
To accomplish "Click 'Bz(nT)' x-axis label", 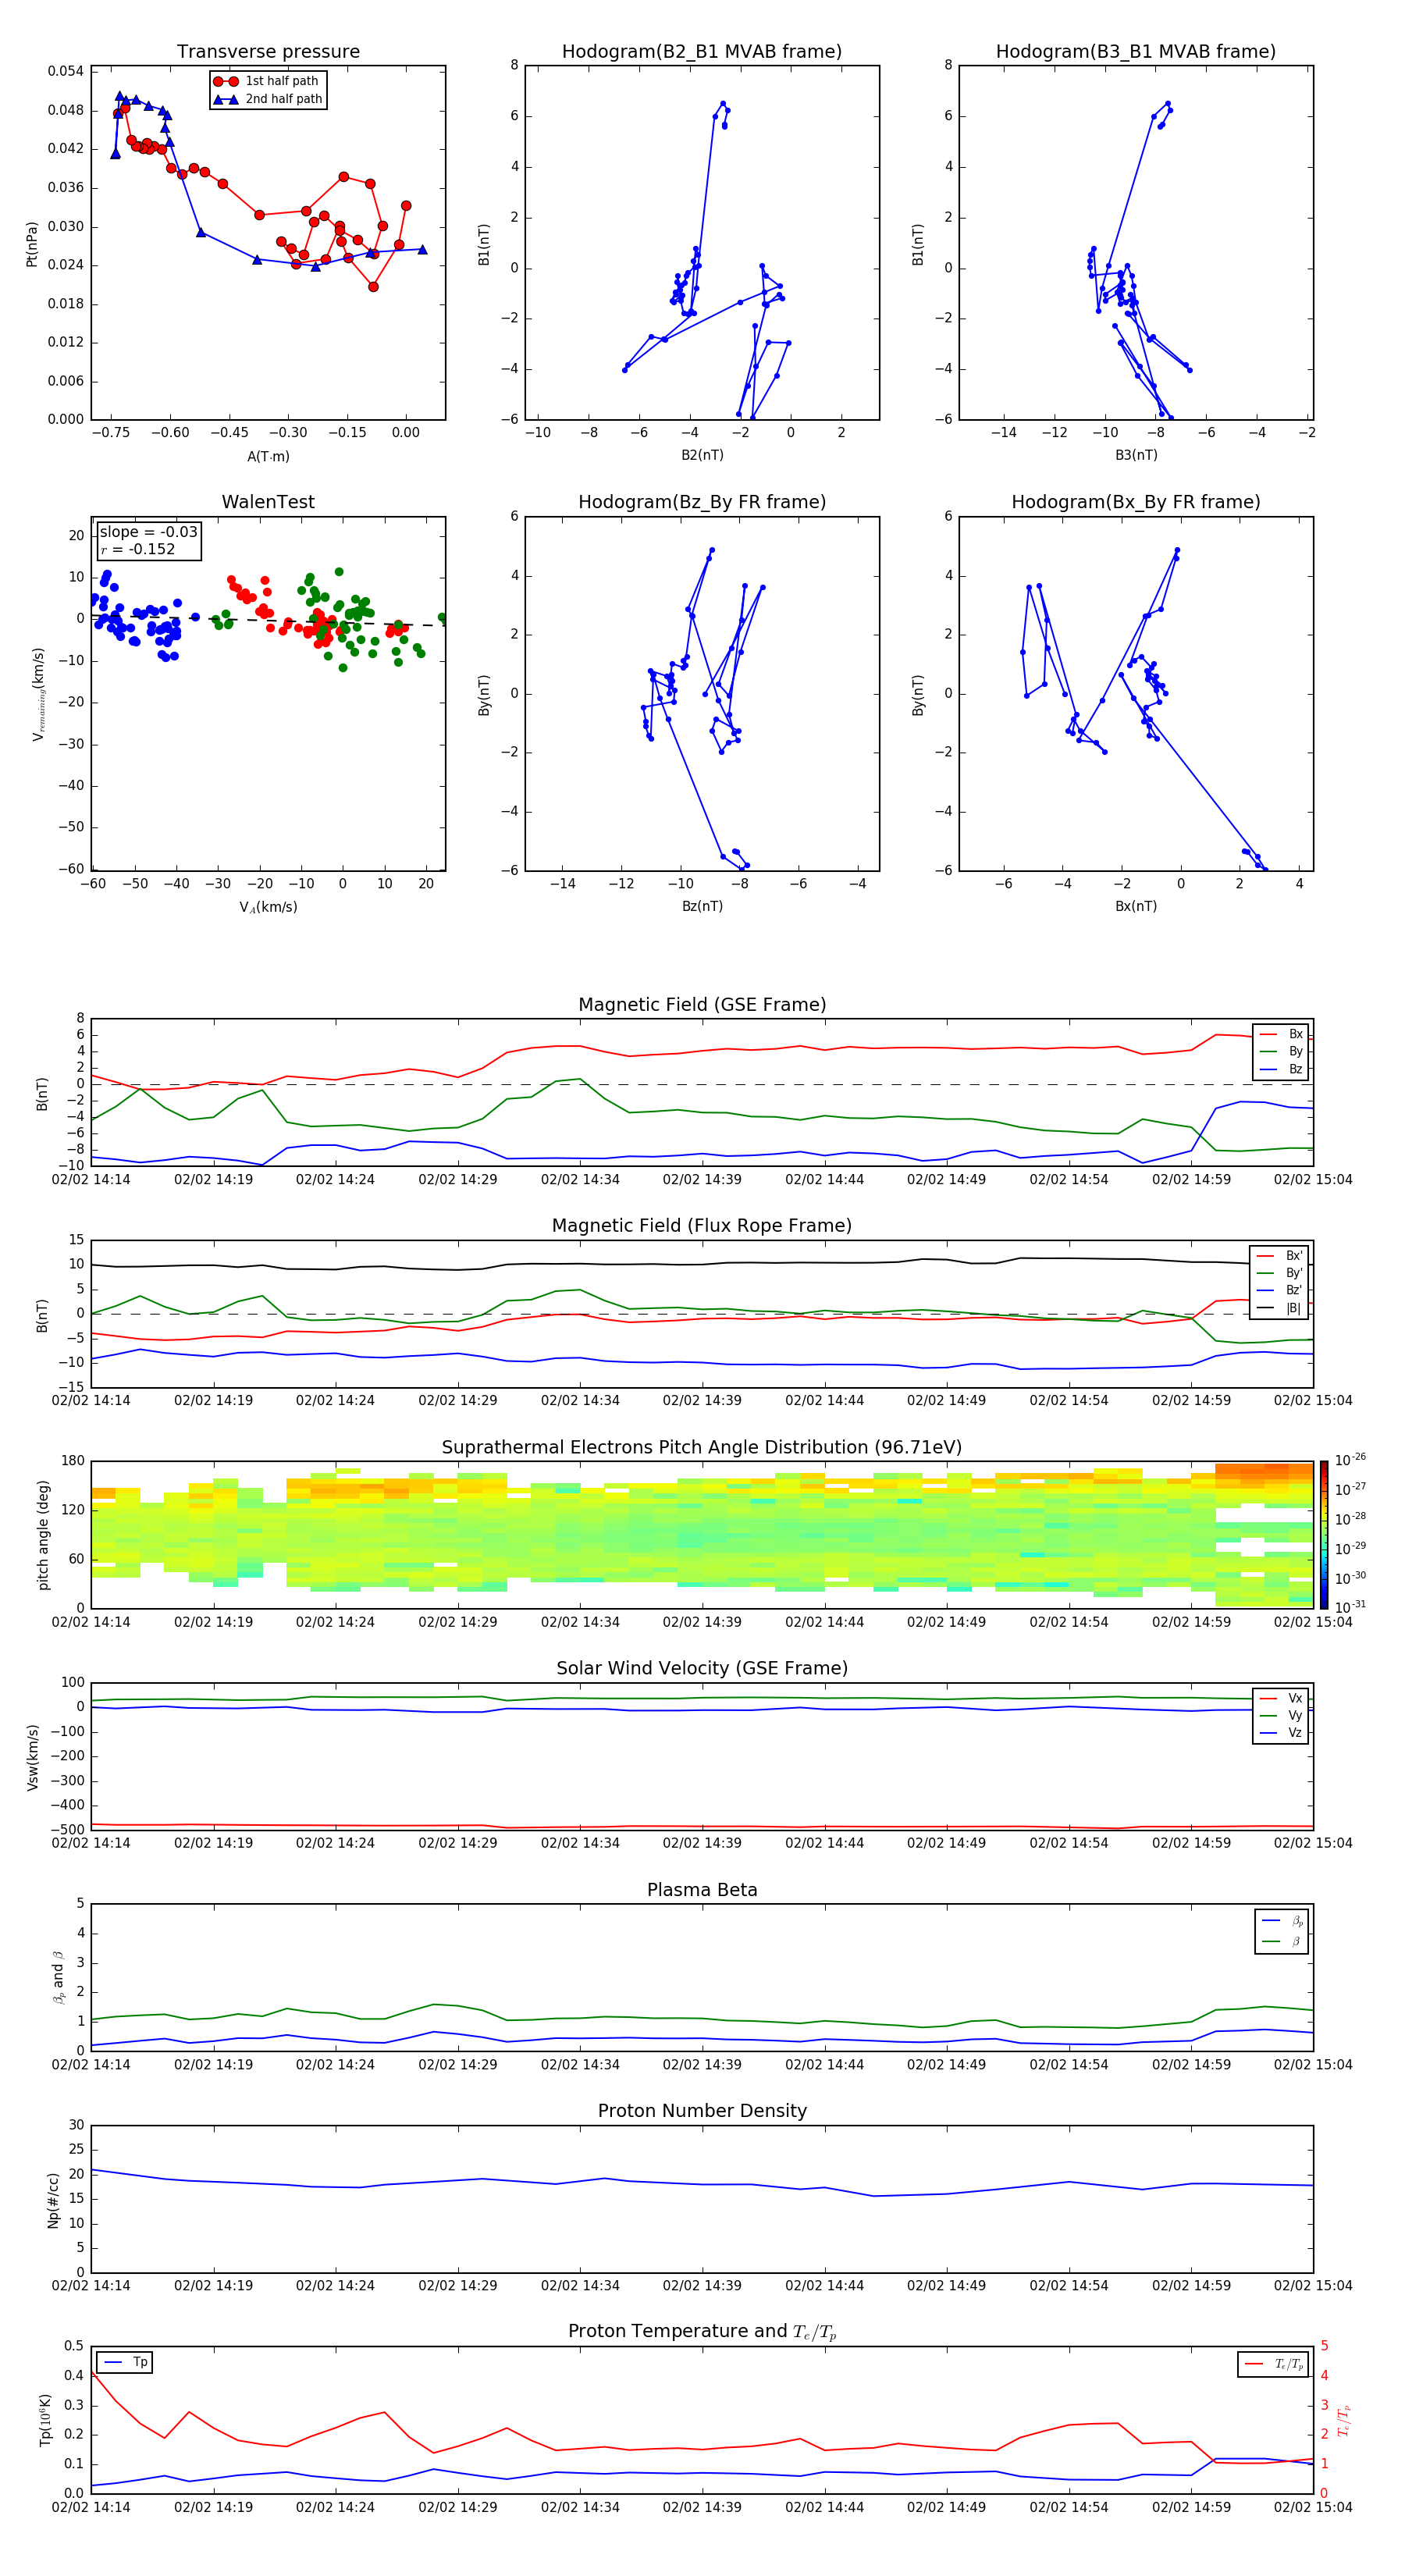I will [702, 906].
